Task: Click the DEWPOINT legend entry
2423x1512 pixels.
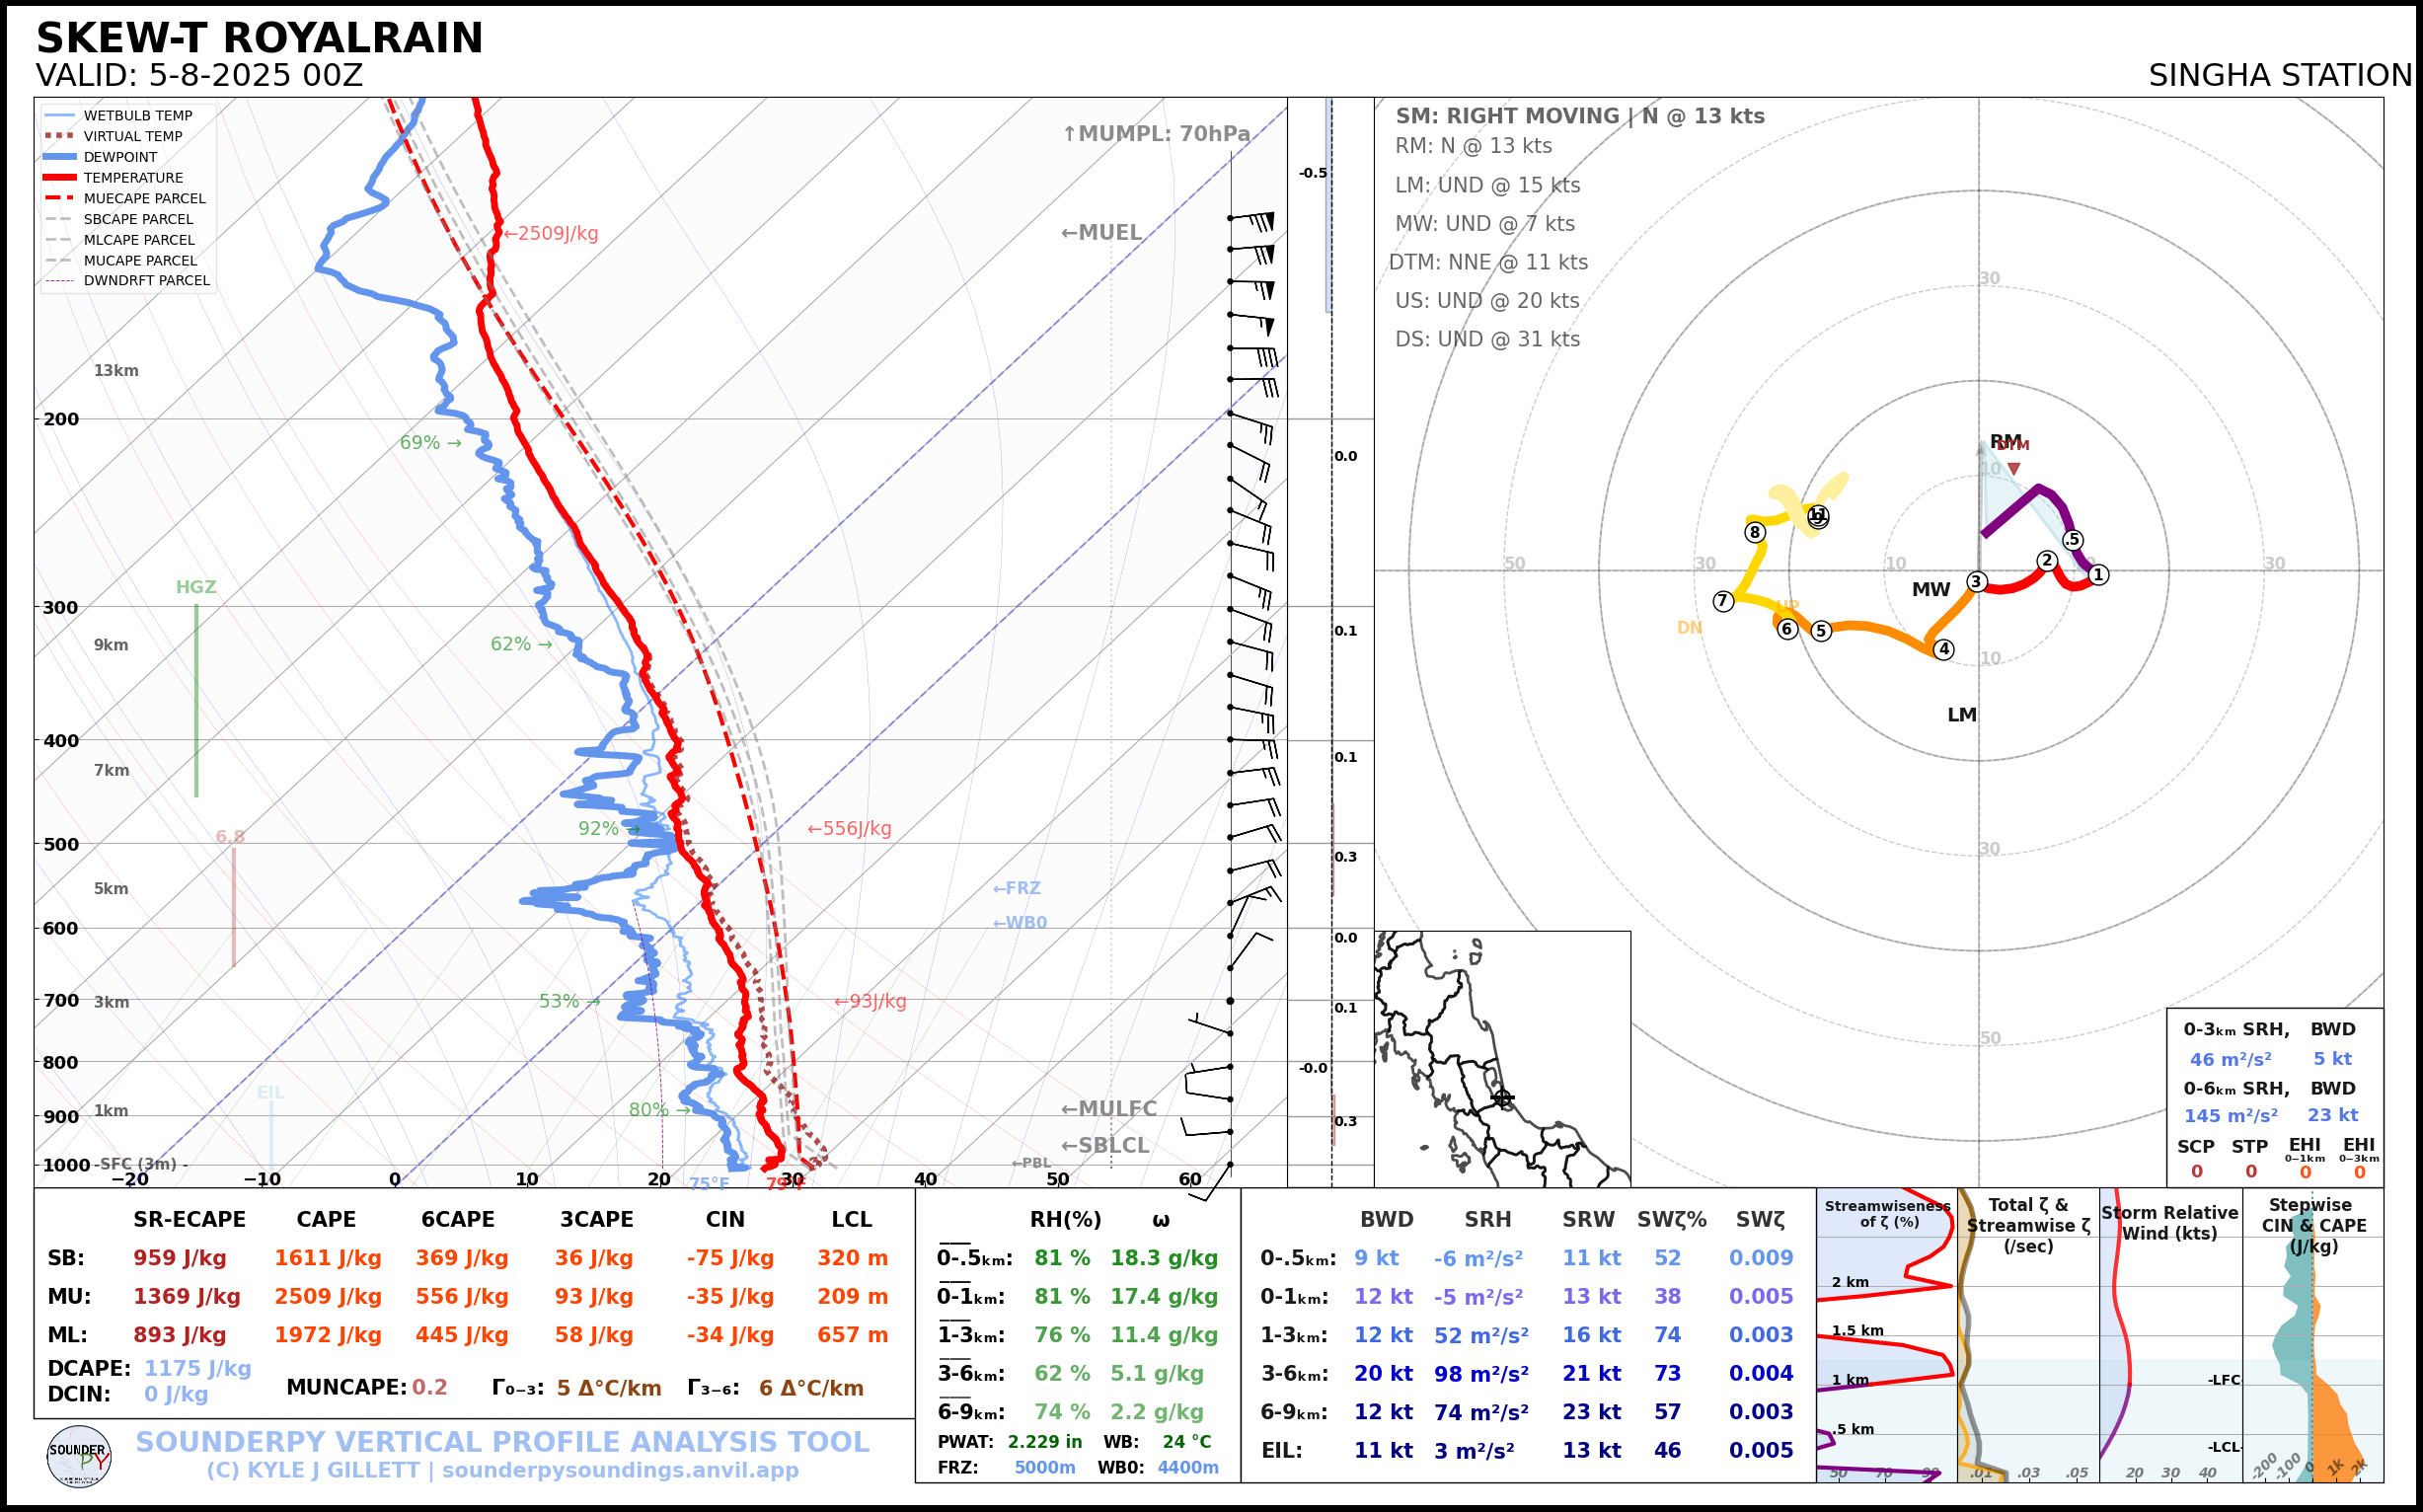Action: click(119, 157)
